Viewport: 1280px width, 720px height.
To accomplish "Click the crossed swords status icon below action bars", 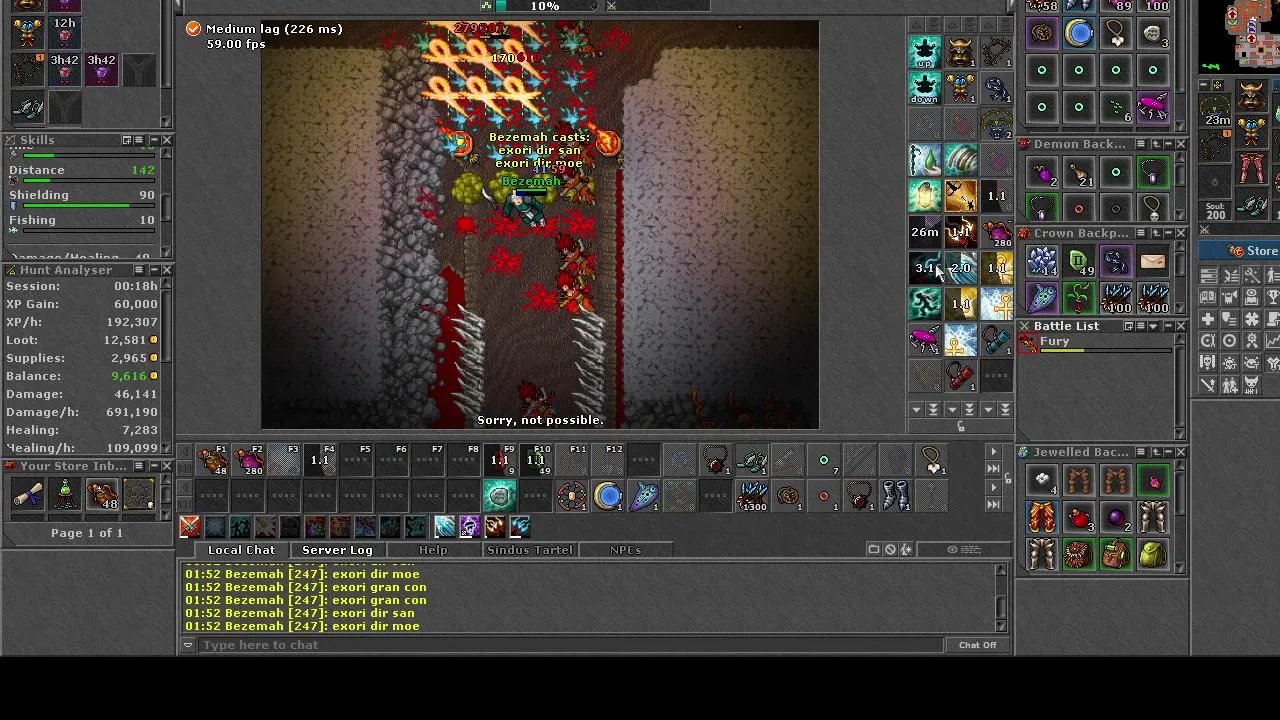I will click(190, 527).
